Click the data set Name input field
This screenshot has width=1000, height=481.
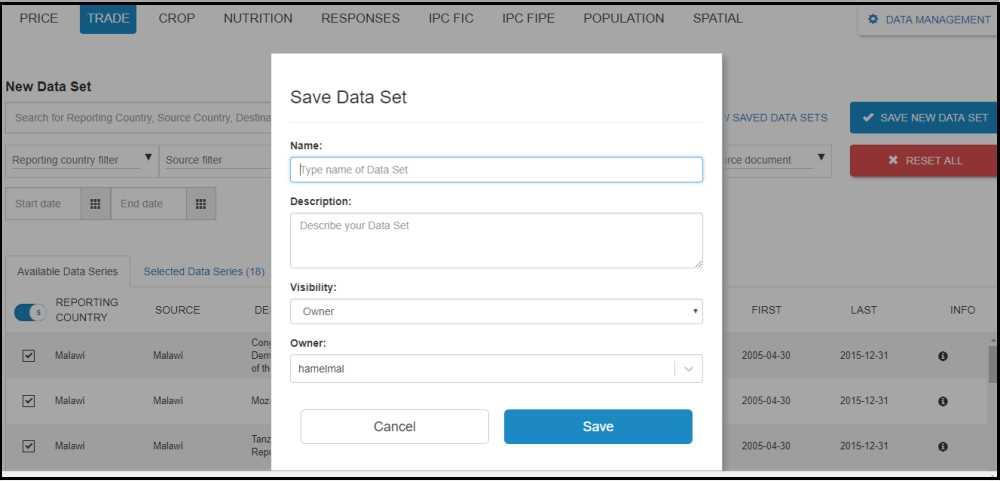(x=496, y=170)
